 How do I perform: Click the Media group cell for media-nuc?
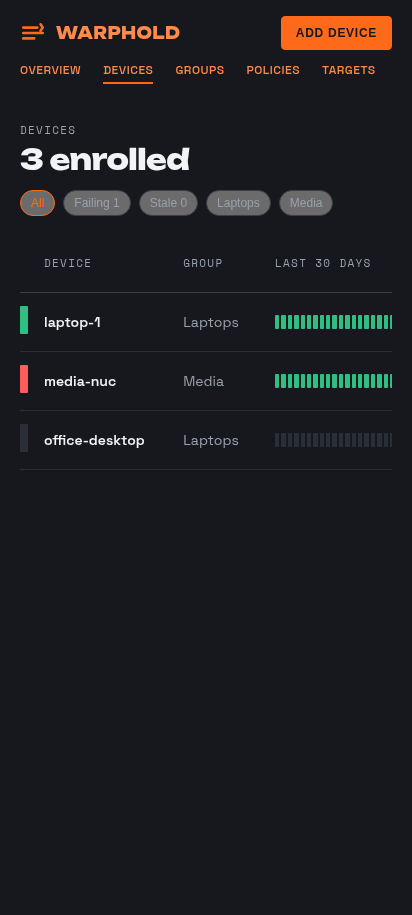[x=203, y=381]
